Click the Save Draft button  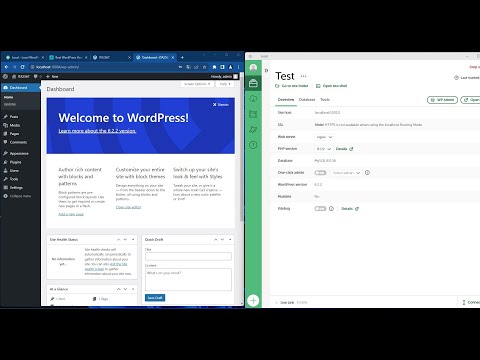coord(155,298)
